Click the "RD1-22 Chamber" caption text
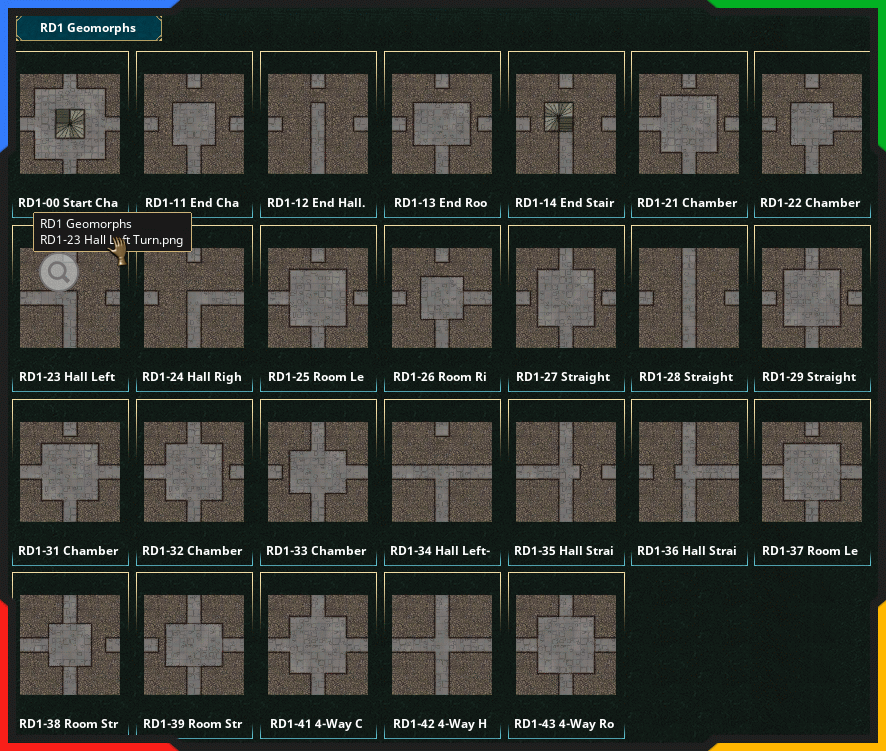This screenshot has width=886, height=751. [810, 203]
